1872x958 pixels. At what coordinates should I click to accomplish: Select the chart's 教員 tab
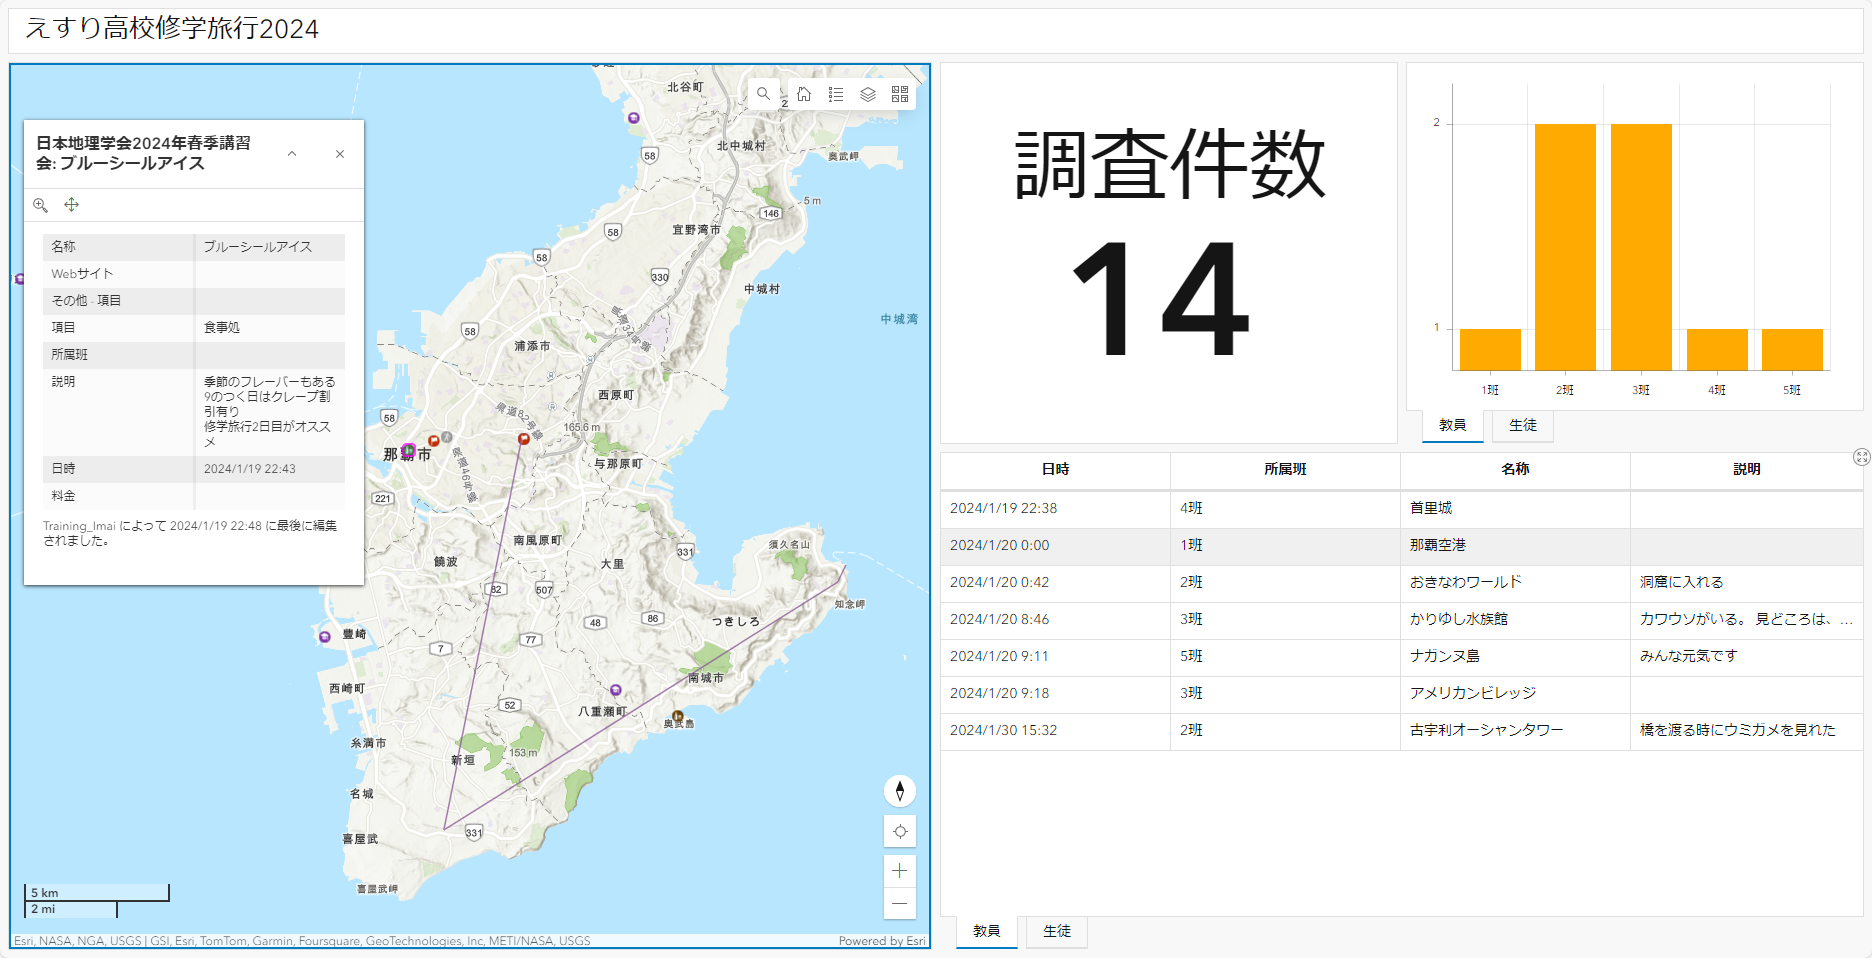pos(1452,425)
